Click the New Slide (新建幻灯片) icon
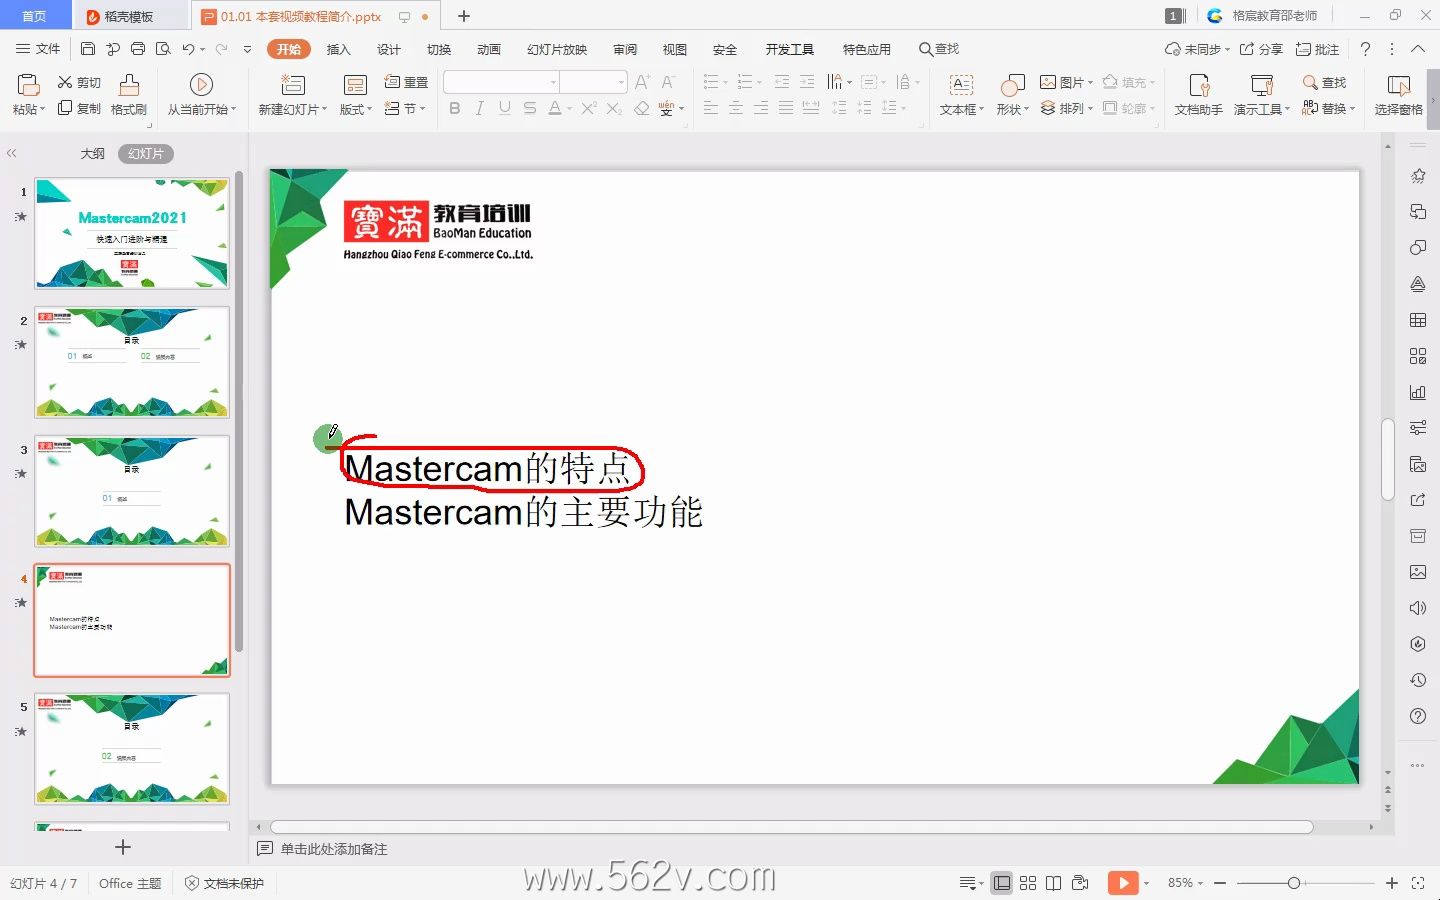The width and height of the screenshot is (1440, 900). click(x=293, y=85)
